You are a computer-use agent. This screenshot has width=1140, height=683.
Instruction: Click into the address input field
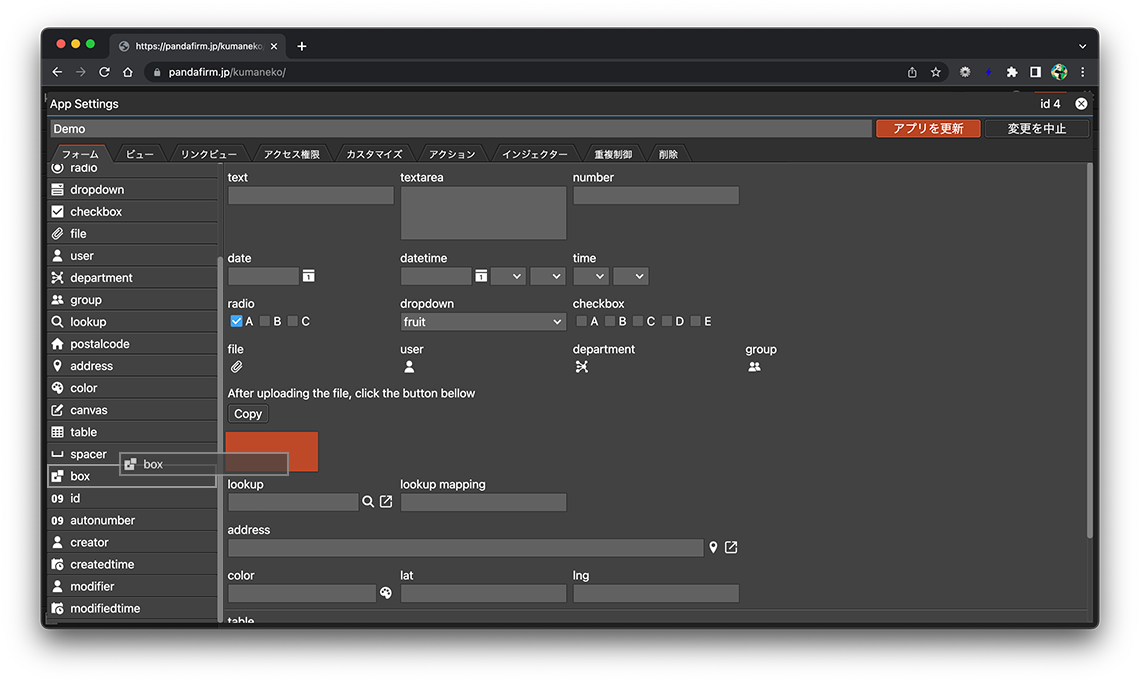coord(465,548)
